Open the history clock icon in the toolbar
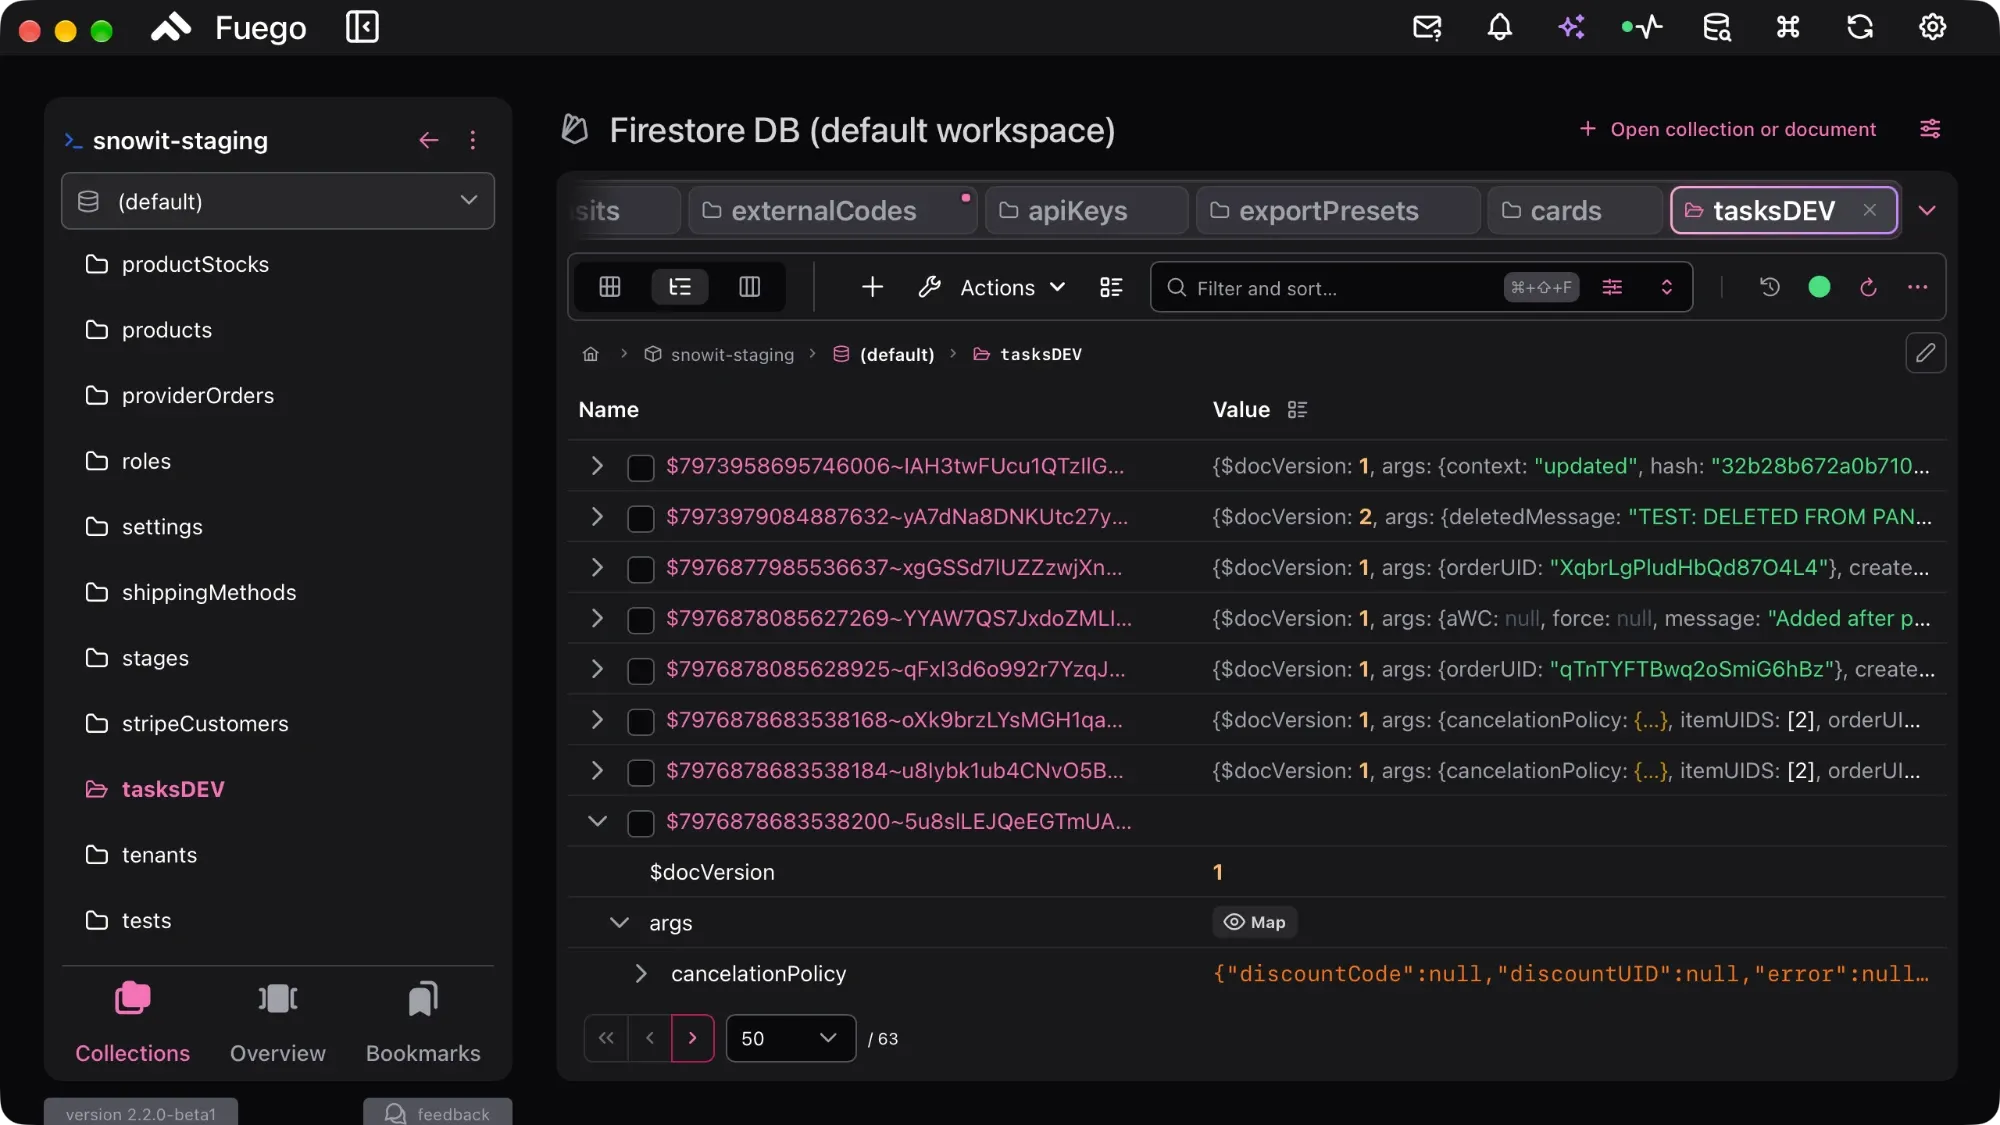This screenshot has width=2000, height=1125. (x=1769, y=287)
